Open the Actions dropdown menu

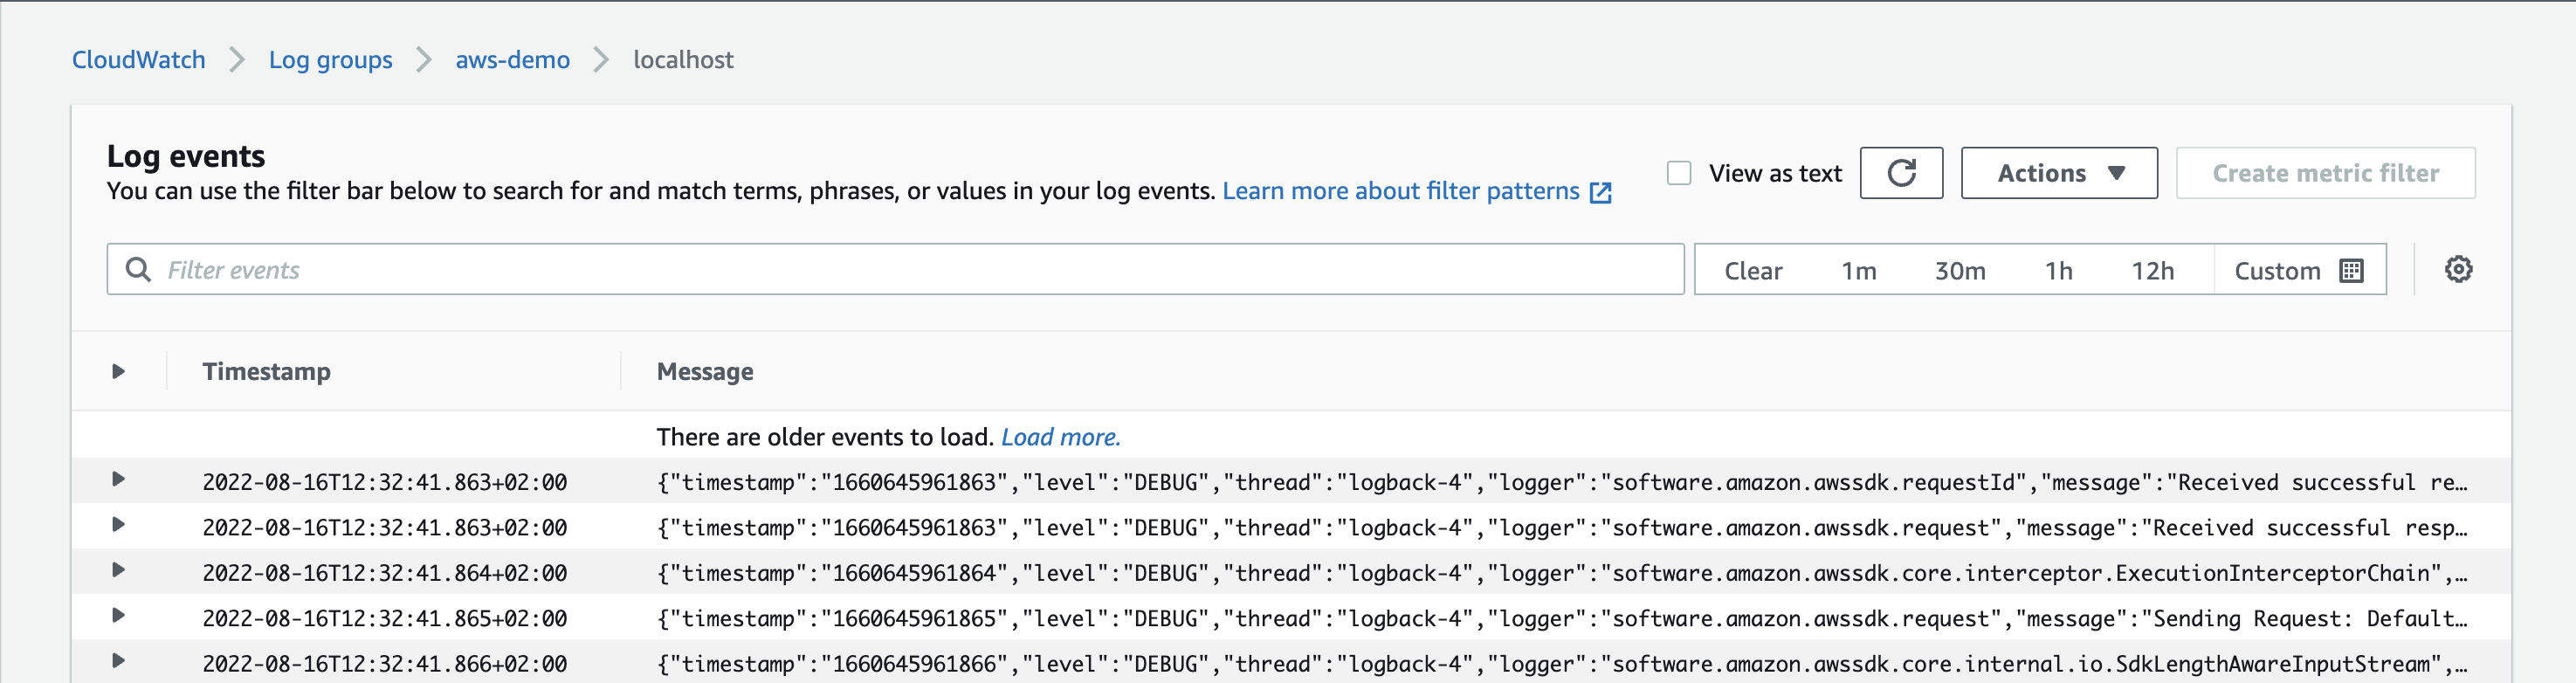click(2058, 173)
